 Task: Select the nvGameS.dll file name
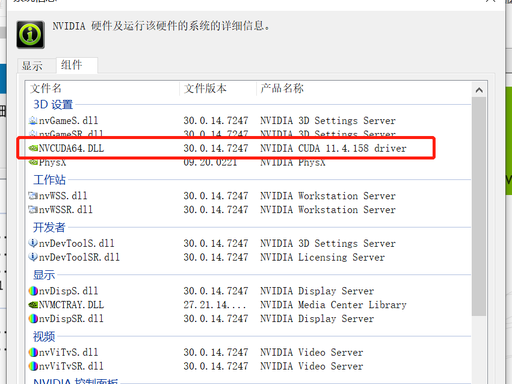coord(68,120)
